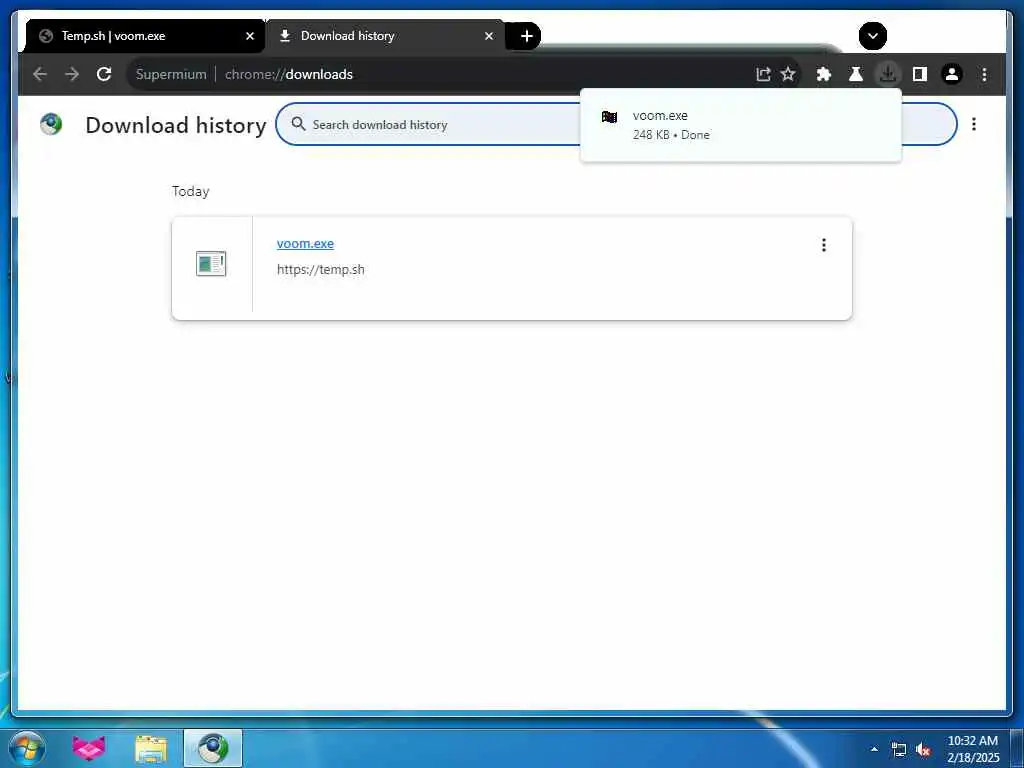
Task: Open more actions for voom.exe entry
Action: tap(824, 245)
